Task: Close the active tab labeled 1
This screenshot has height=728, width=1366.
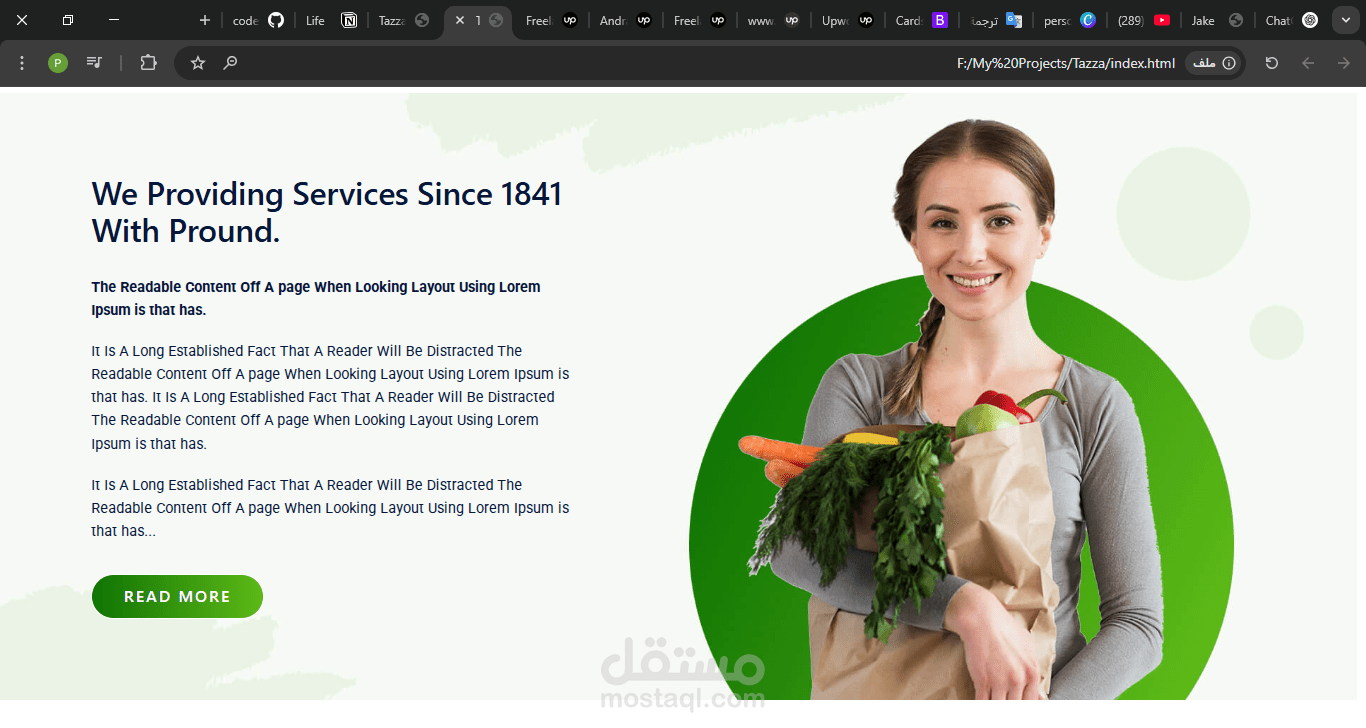Action: (460, 20)
